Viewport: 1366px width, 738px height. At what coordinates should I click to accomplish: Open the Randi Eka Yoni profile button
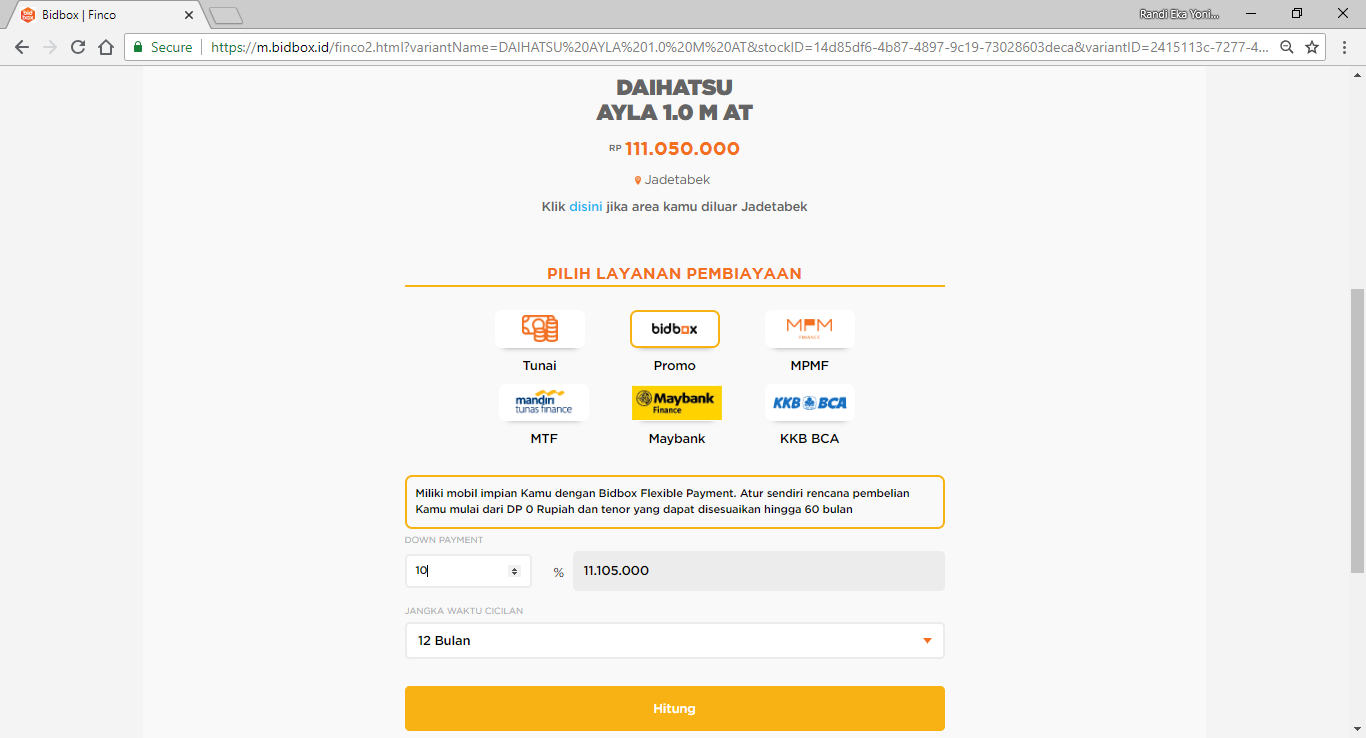coord(1179,14)
